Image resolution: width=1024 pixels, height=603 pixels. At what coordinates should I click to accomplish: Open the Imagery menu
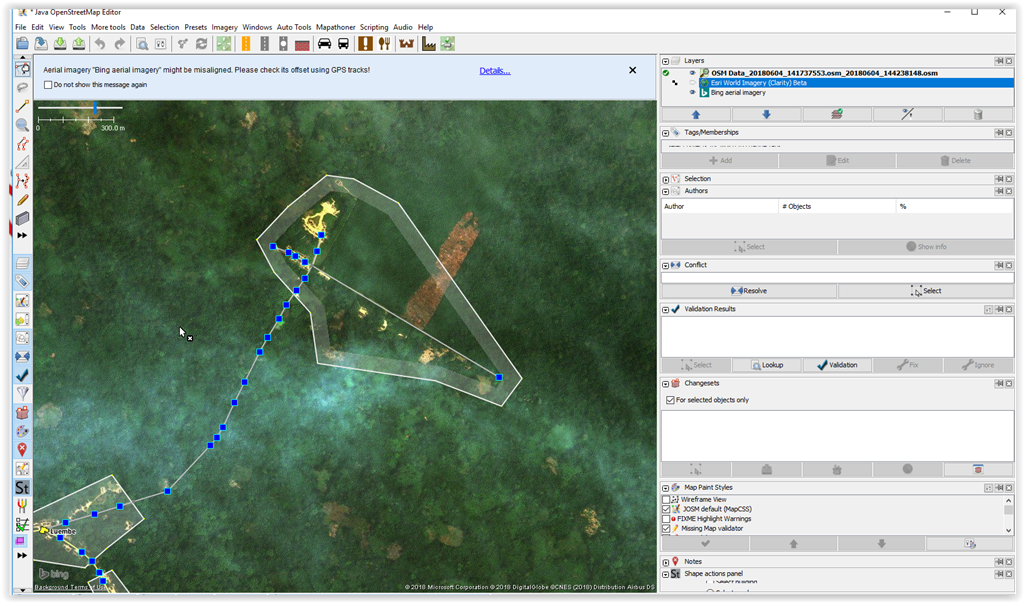pyautogui.click(x=224, y=27)
